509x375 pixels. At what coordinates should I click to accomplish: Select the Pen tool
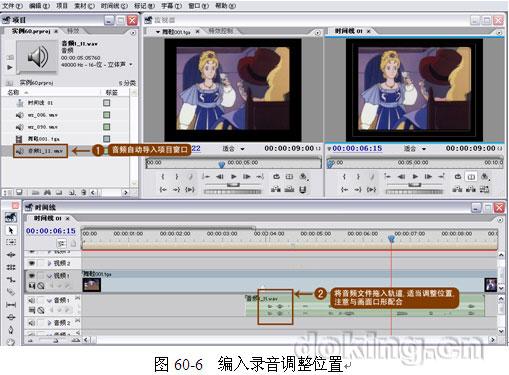(11, 329)
